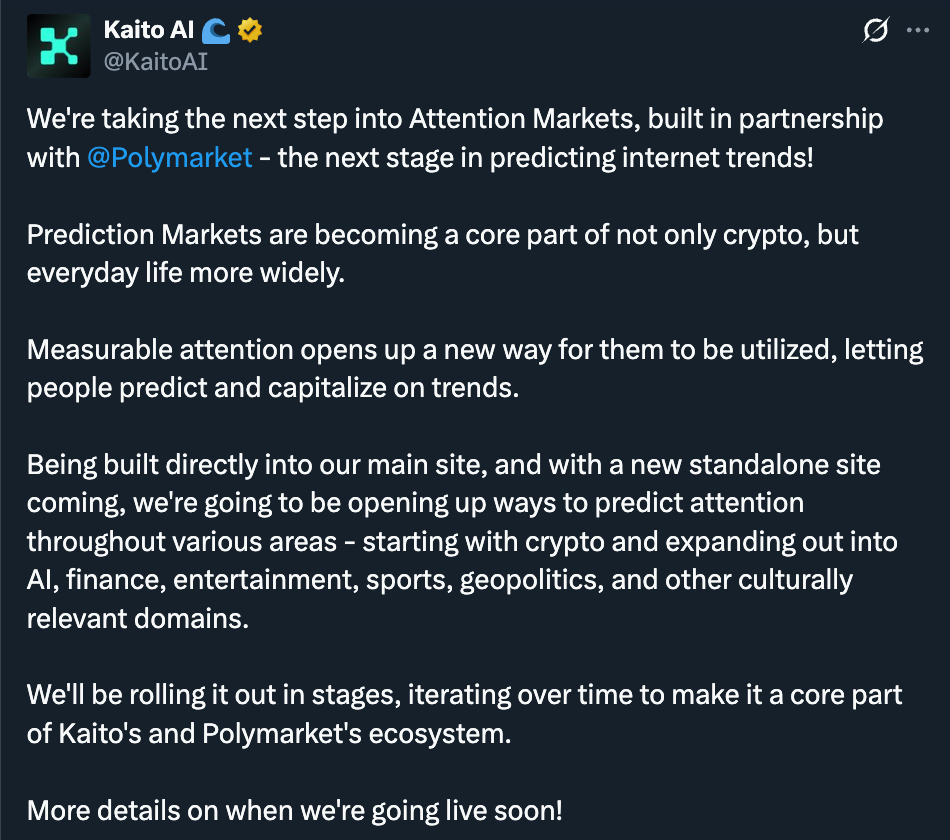
Task: Click the 'We'll be rolling it out in stages' line
Action: coord(465,695)
